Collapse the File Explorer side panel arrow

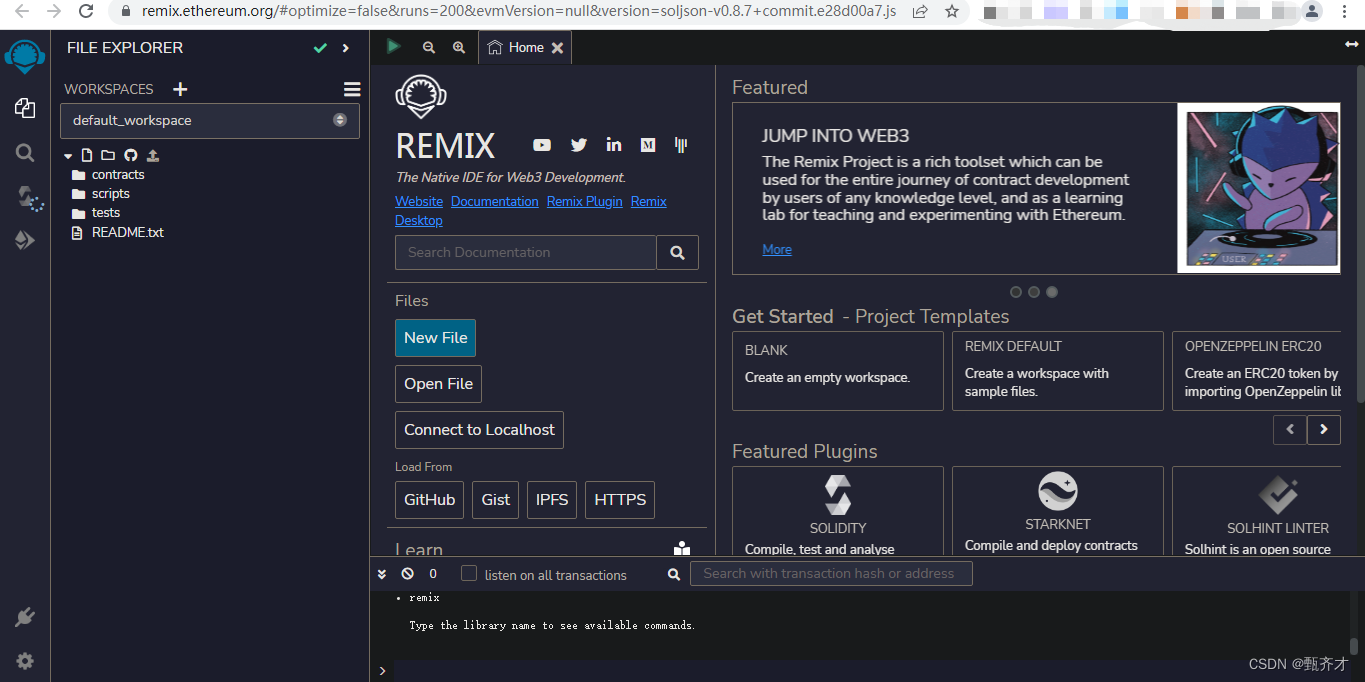click(x=346, y=48)
